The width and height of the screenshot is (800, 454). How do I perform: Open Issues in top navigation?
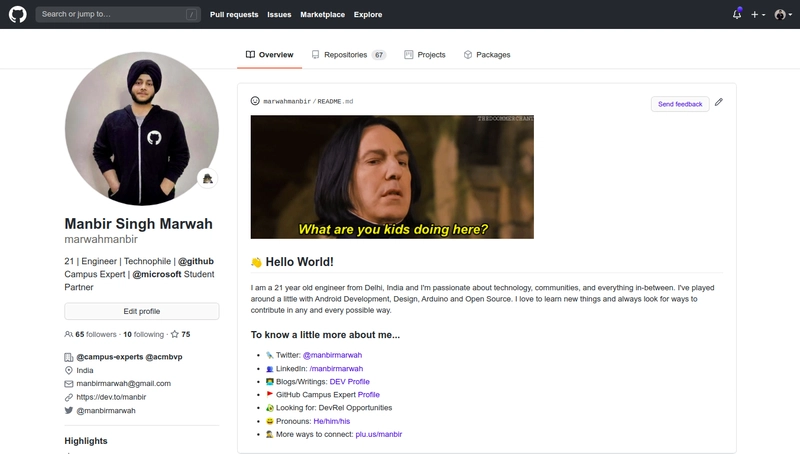point(279,15)
